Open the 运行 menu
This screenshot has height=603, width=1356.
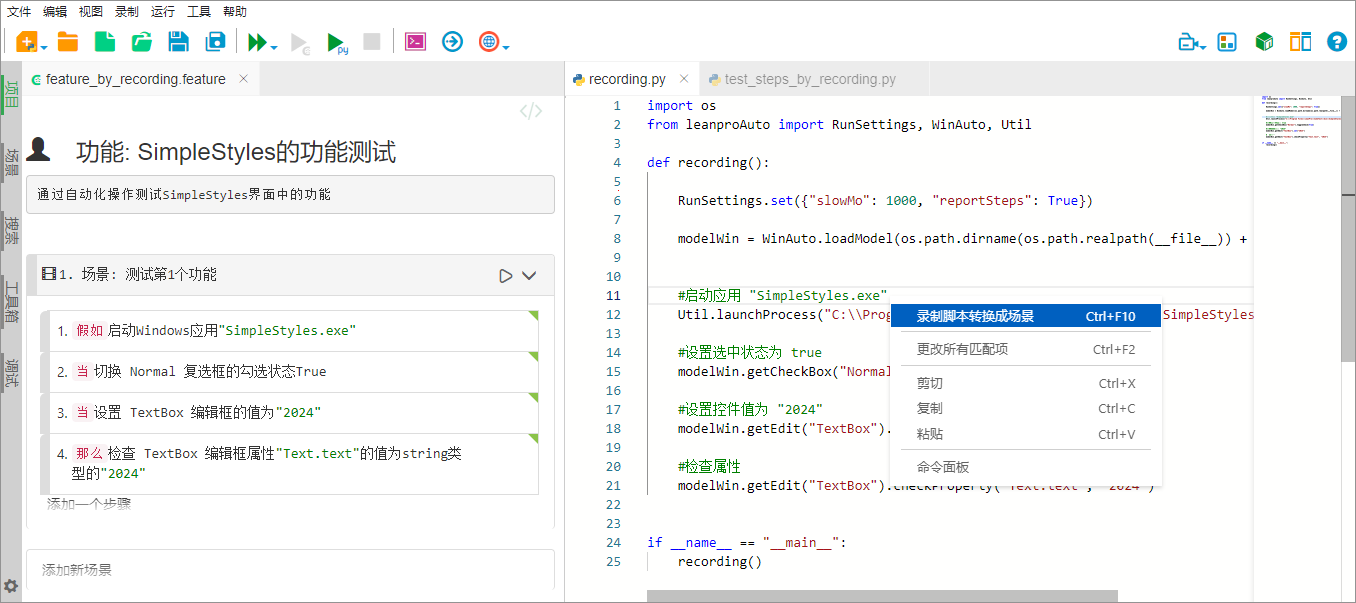point(163,12)
